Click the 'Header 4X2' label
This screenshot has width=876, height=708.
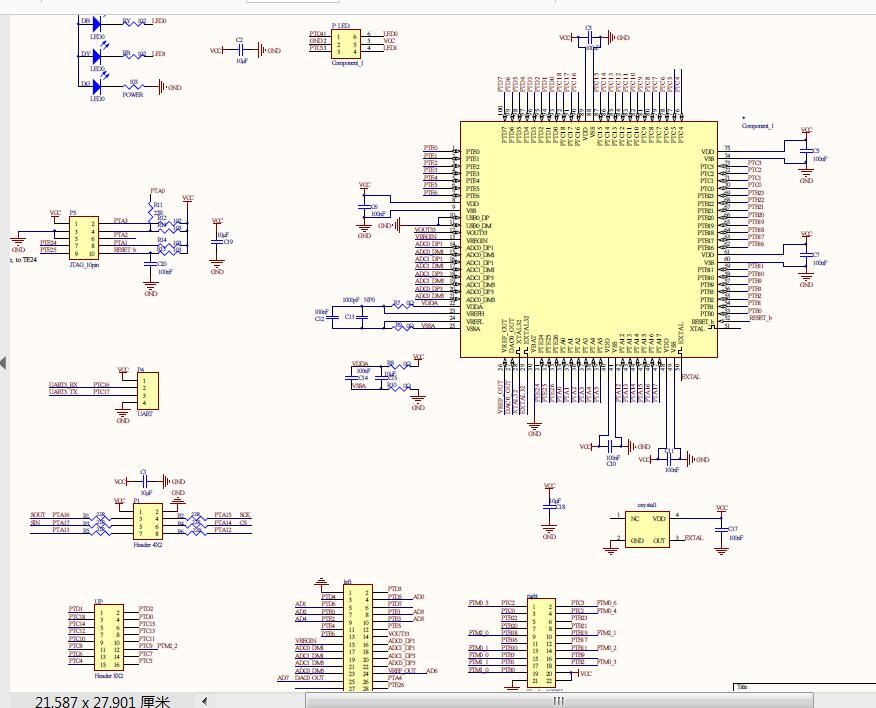point(148,544)
